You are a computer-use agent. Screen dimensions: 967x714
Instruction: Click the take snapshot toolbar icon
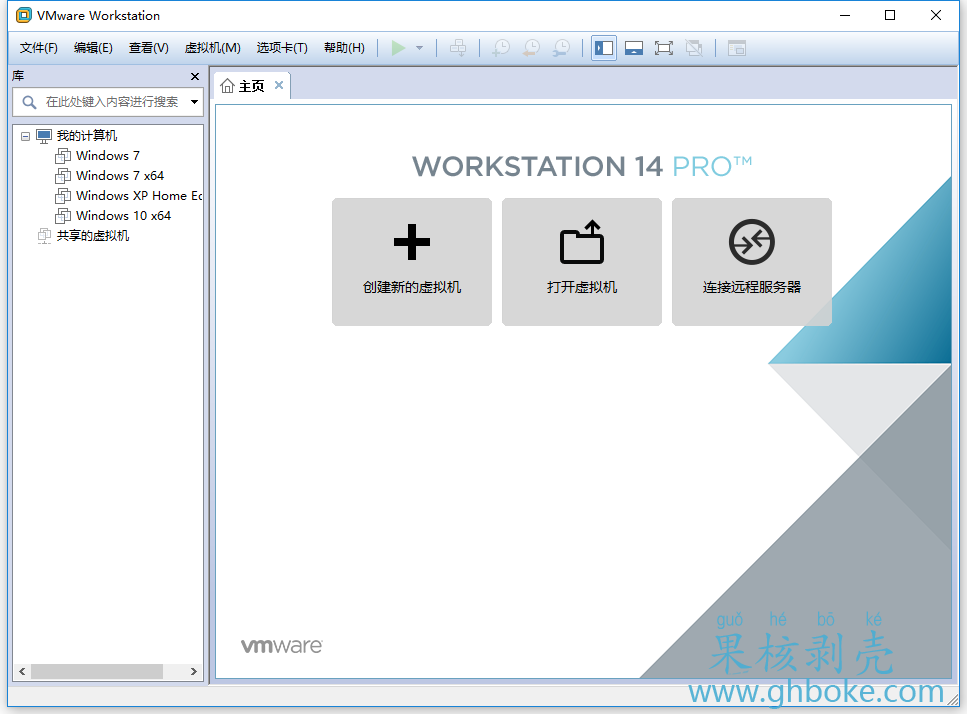pos(501,48)
